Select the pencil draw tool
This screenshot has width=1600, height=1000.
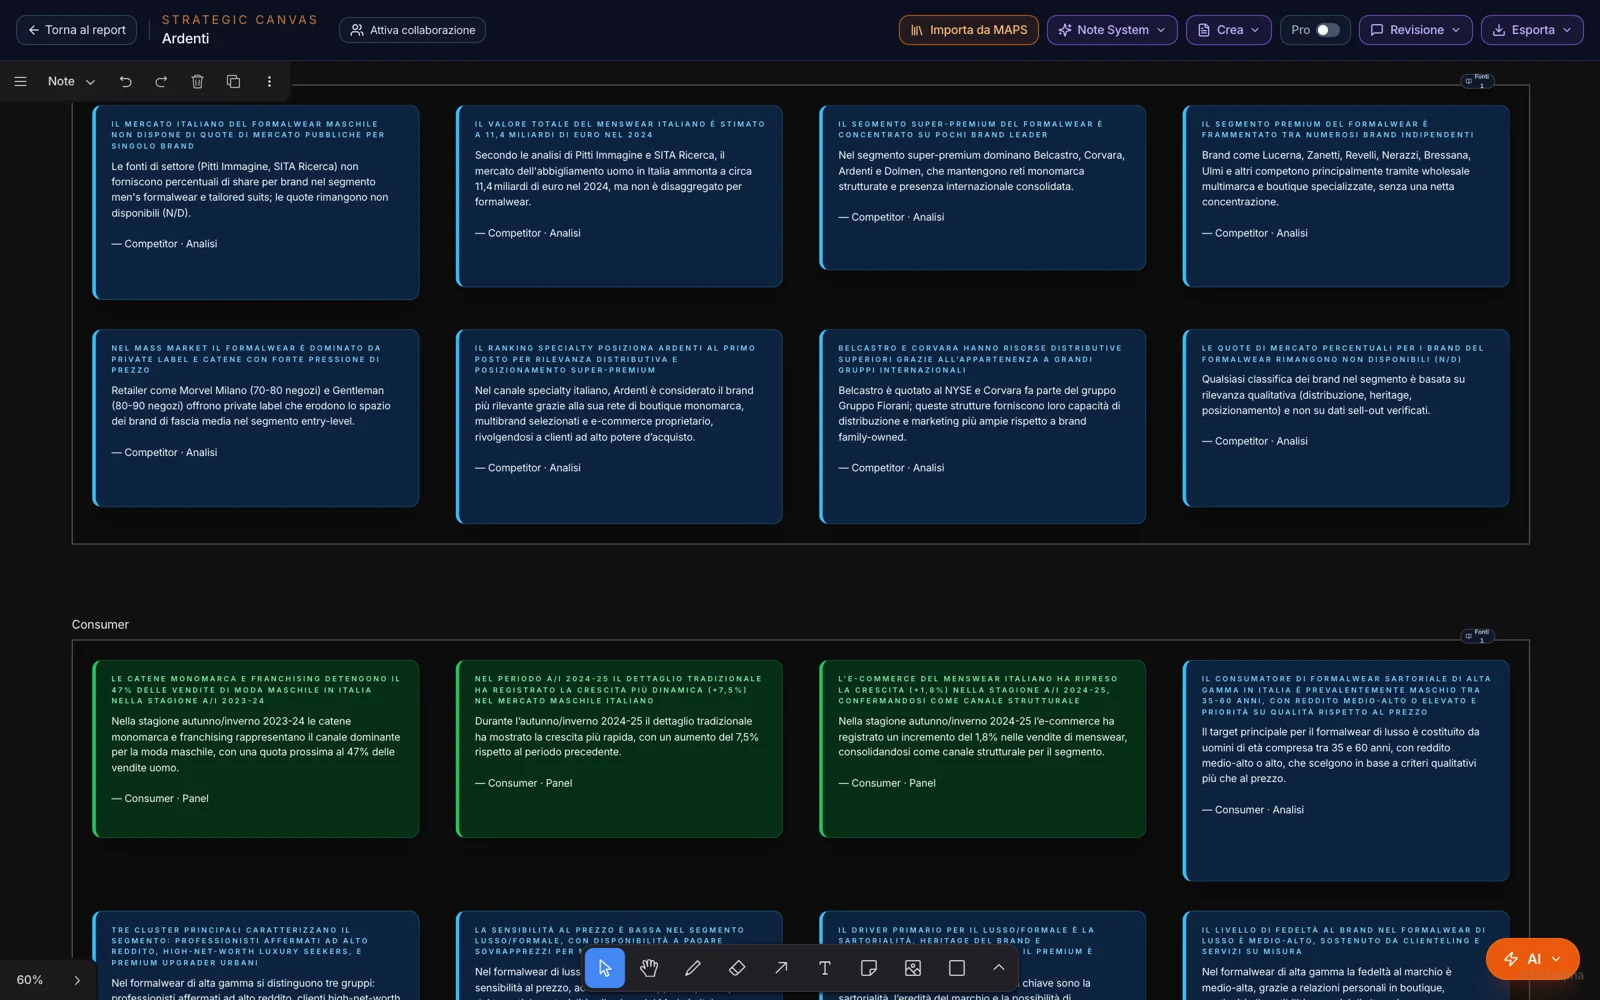pyautogui.click(x=693, y=968)
